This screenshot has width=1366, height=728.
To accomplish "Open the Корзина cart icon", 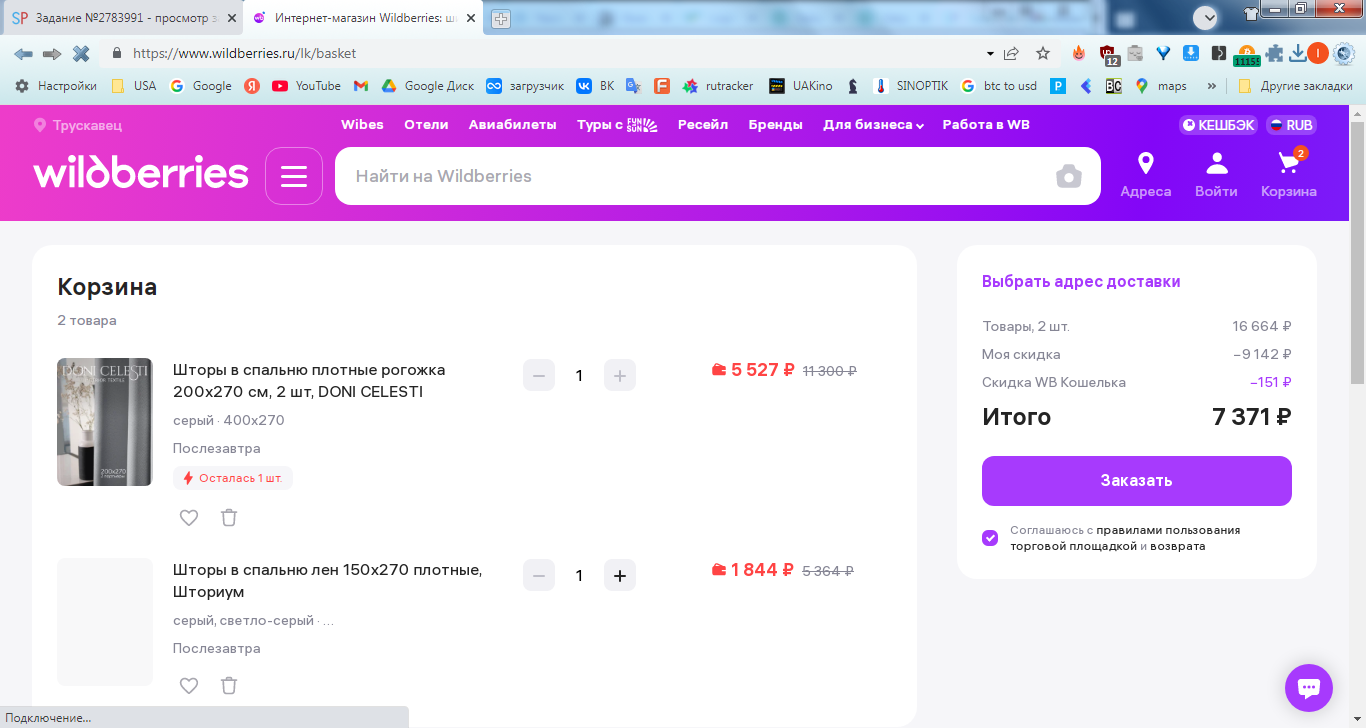I will pos(1289,175).
